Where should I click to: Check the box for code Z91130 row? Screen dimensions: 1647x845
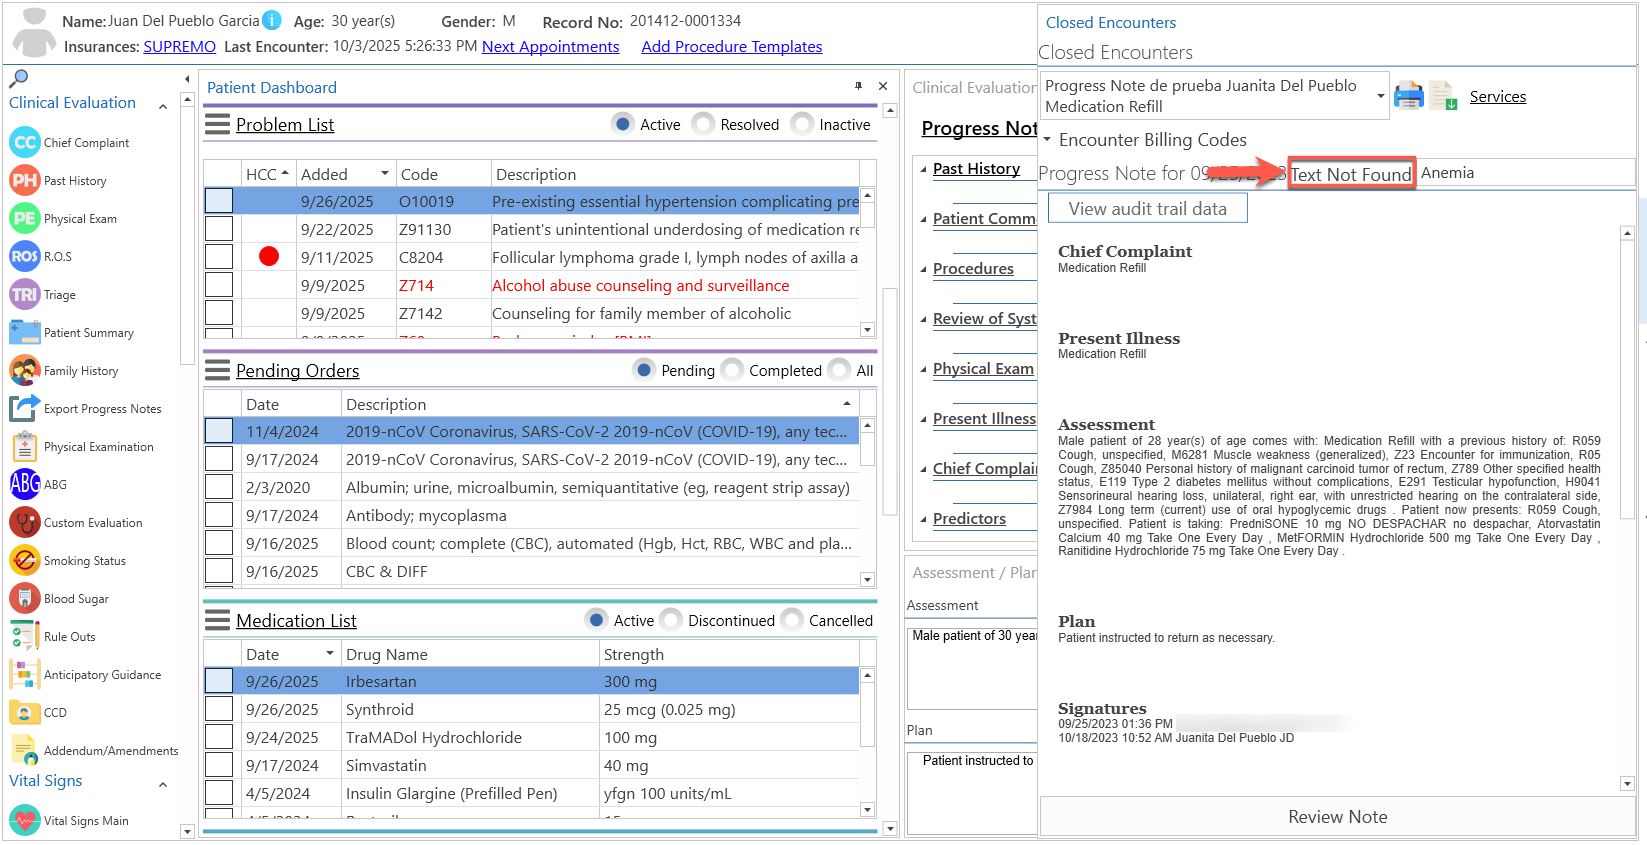tap(219, 229)
